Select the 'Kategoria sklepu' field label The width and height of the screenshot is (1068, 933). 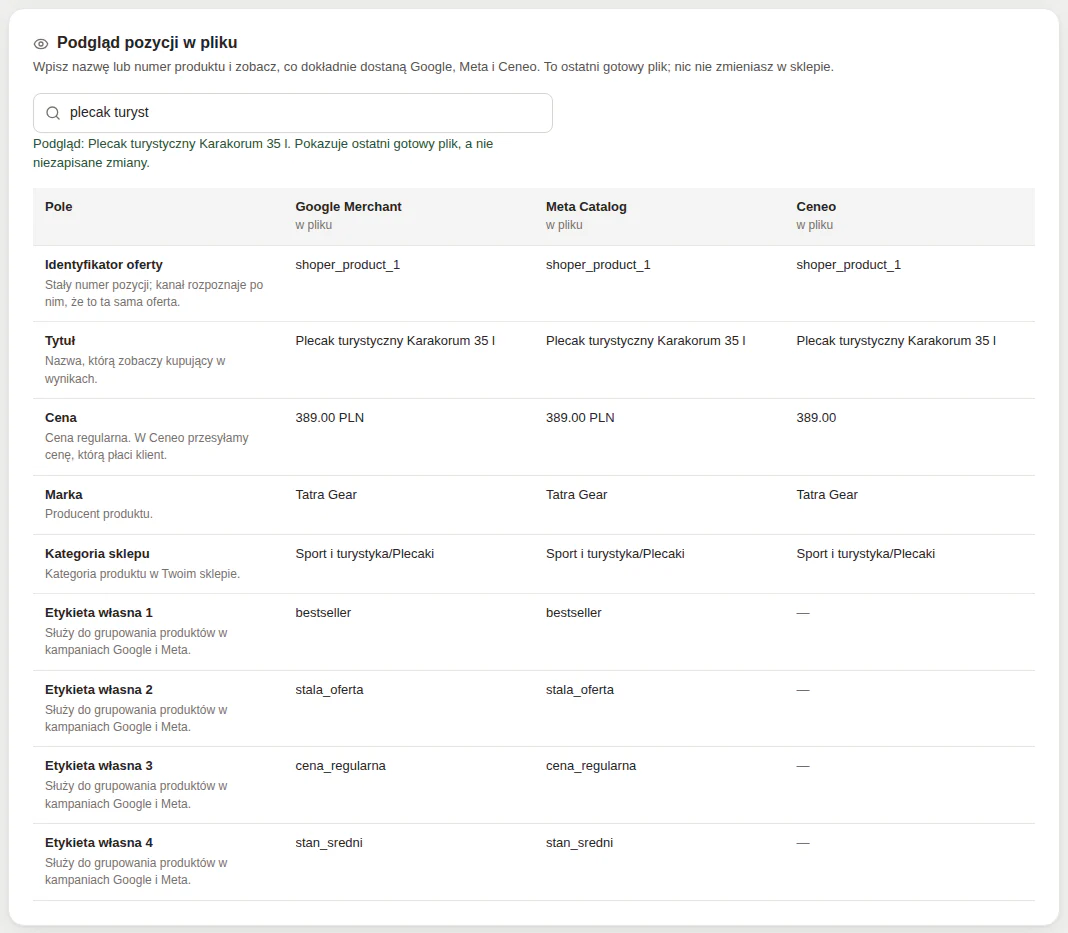coord(97,554)
